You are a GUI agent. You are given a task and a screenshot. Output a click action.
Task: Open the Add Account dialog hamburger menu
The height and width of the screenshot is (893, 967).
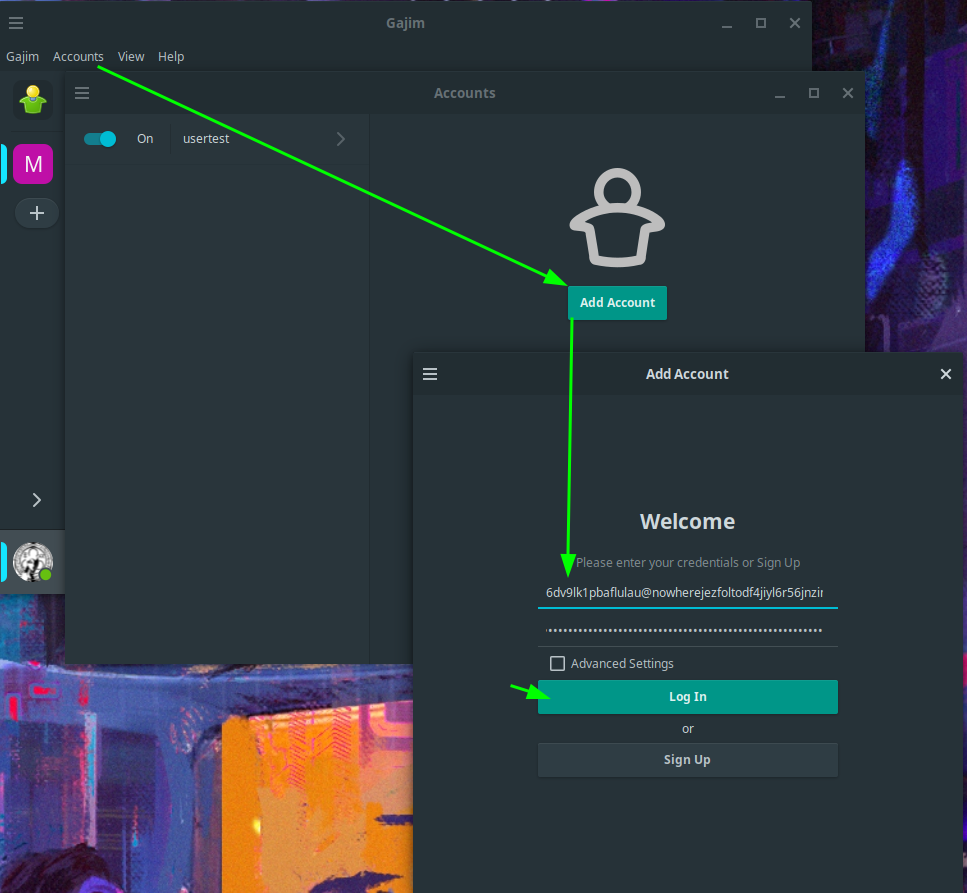(430, 374)
